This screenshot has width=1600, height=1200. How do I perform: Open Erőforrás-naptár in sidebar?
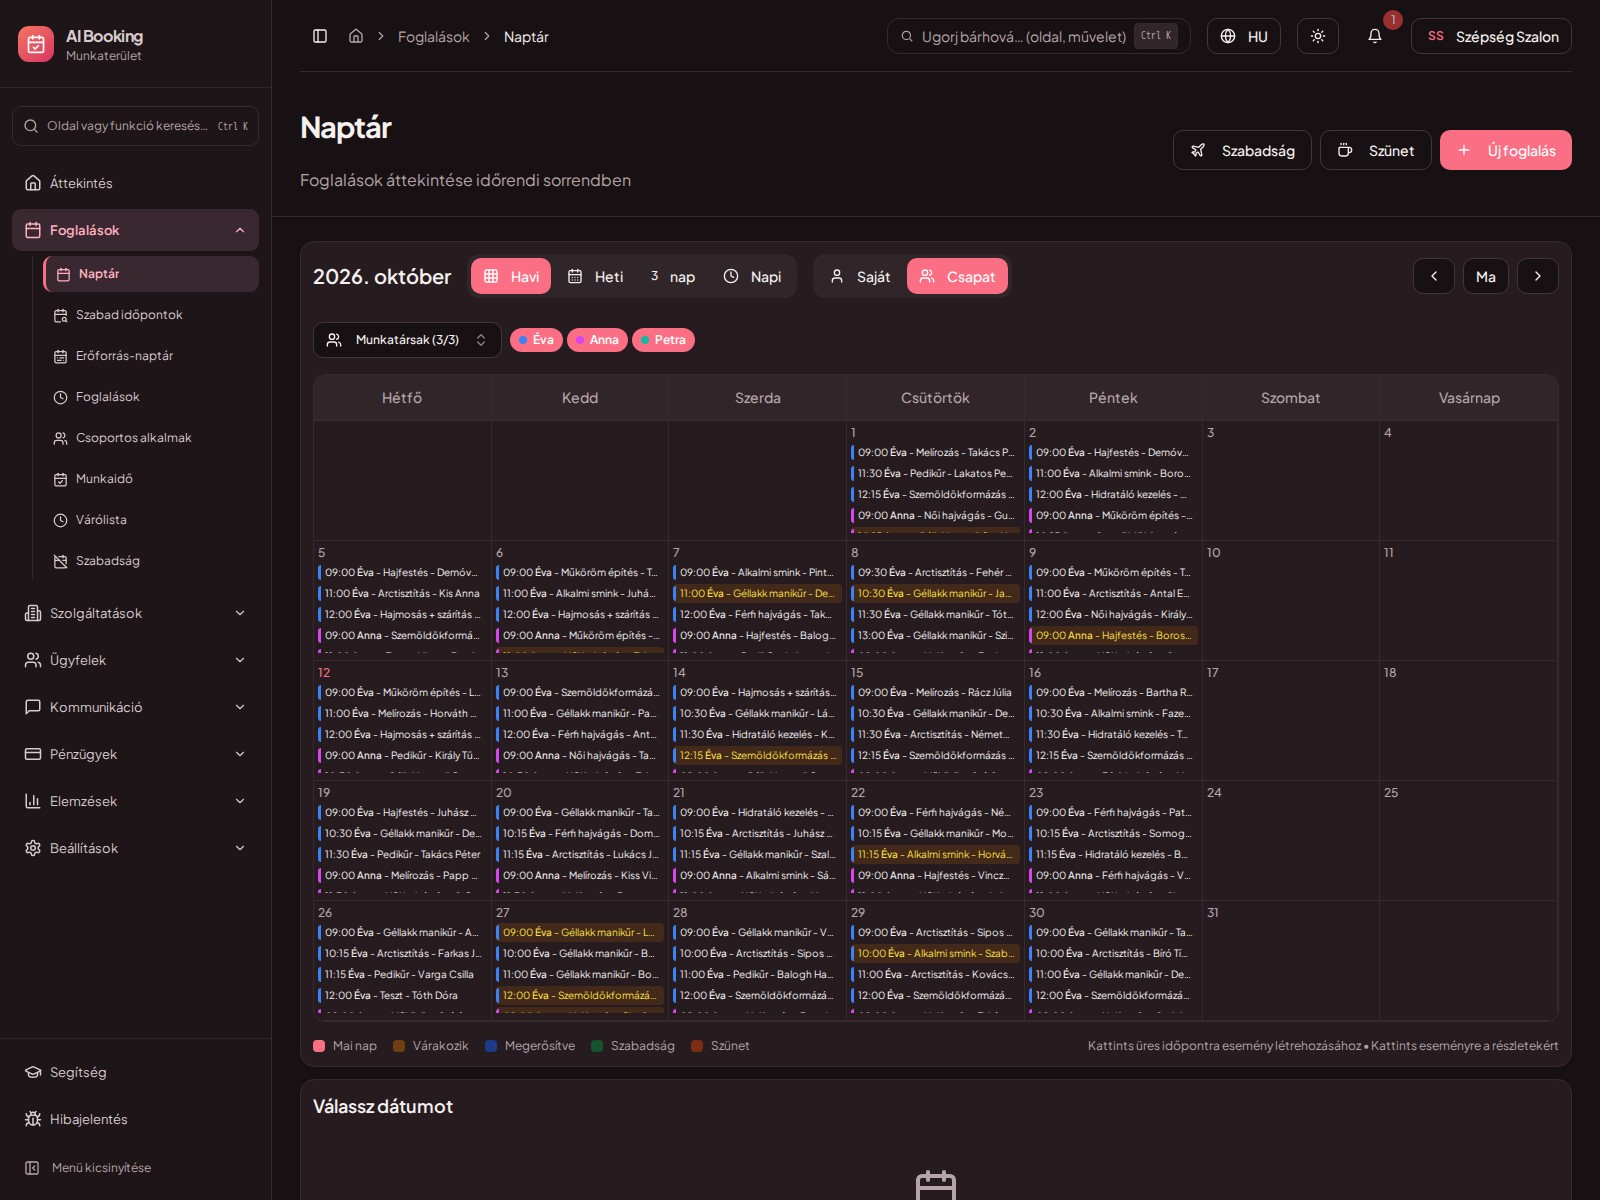[x=151, y=356]
